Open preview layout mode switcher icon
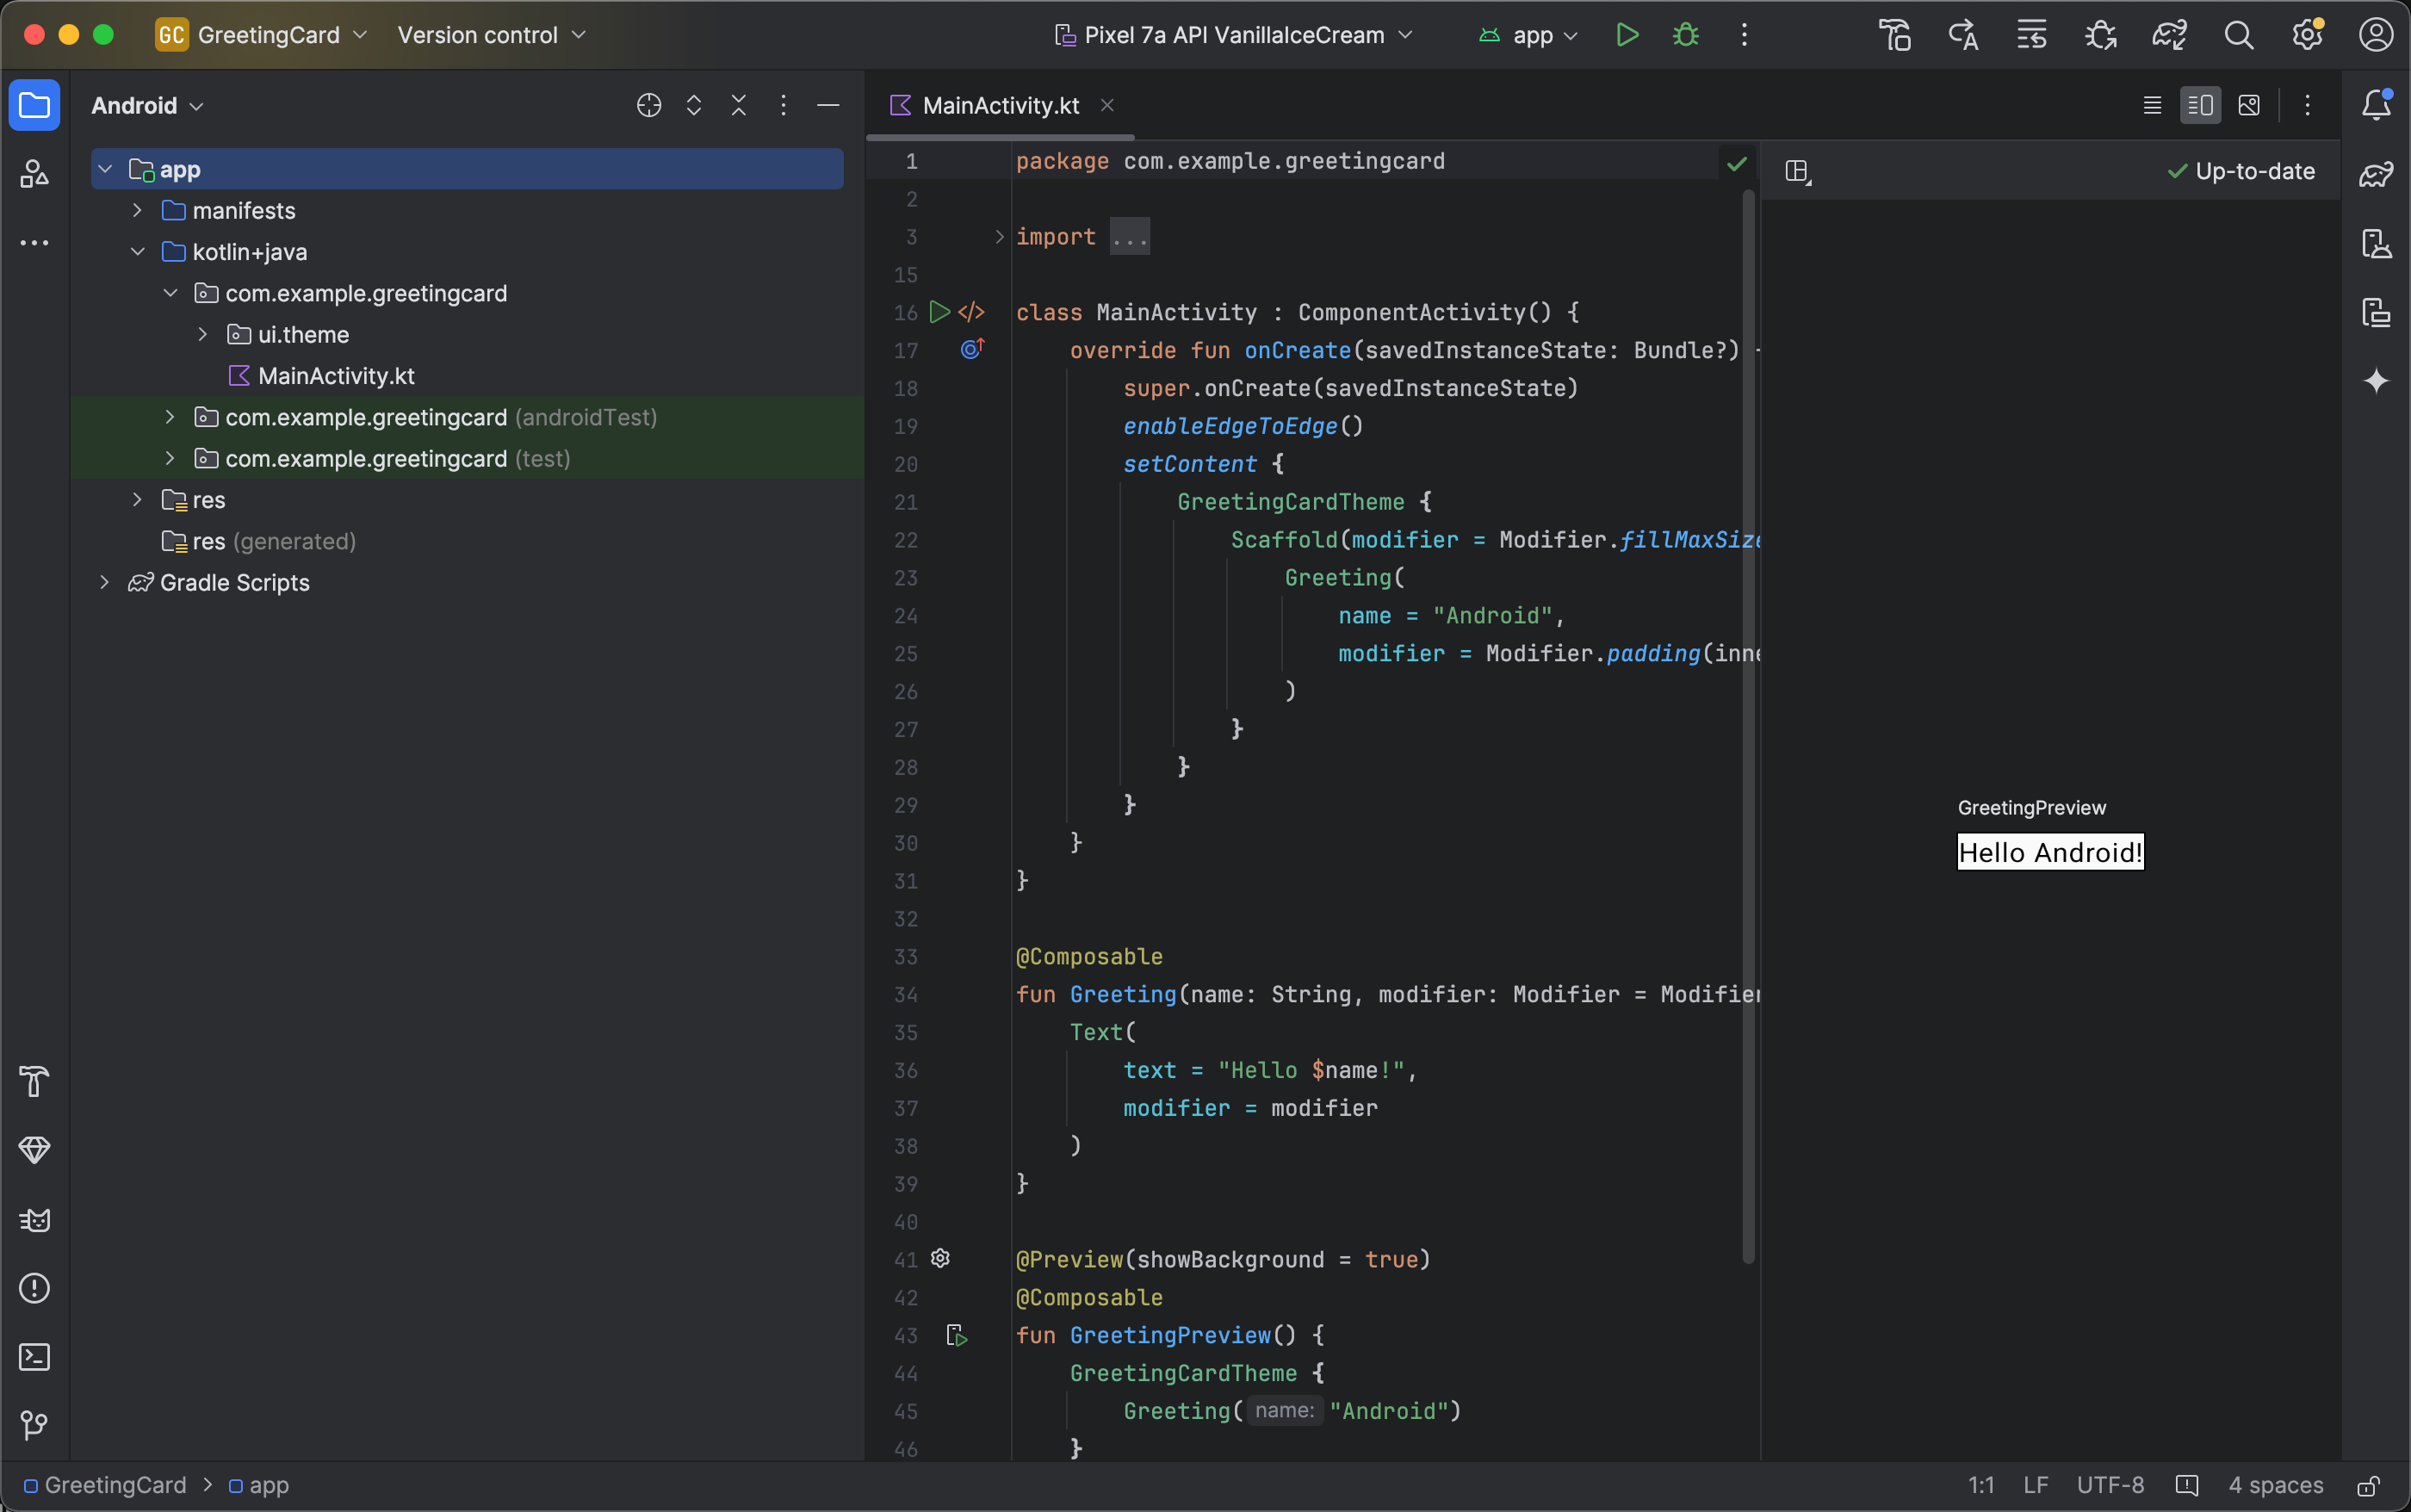The width and height of the screenshot is (2411, 1512). click(x=1798, y=172)
